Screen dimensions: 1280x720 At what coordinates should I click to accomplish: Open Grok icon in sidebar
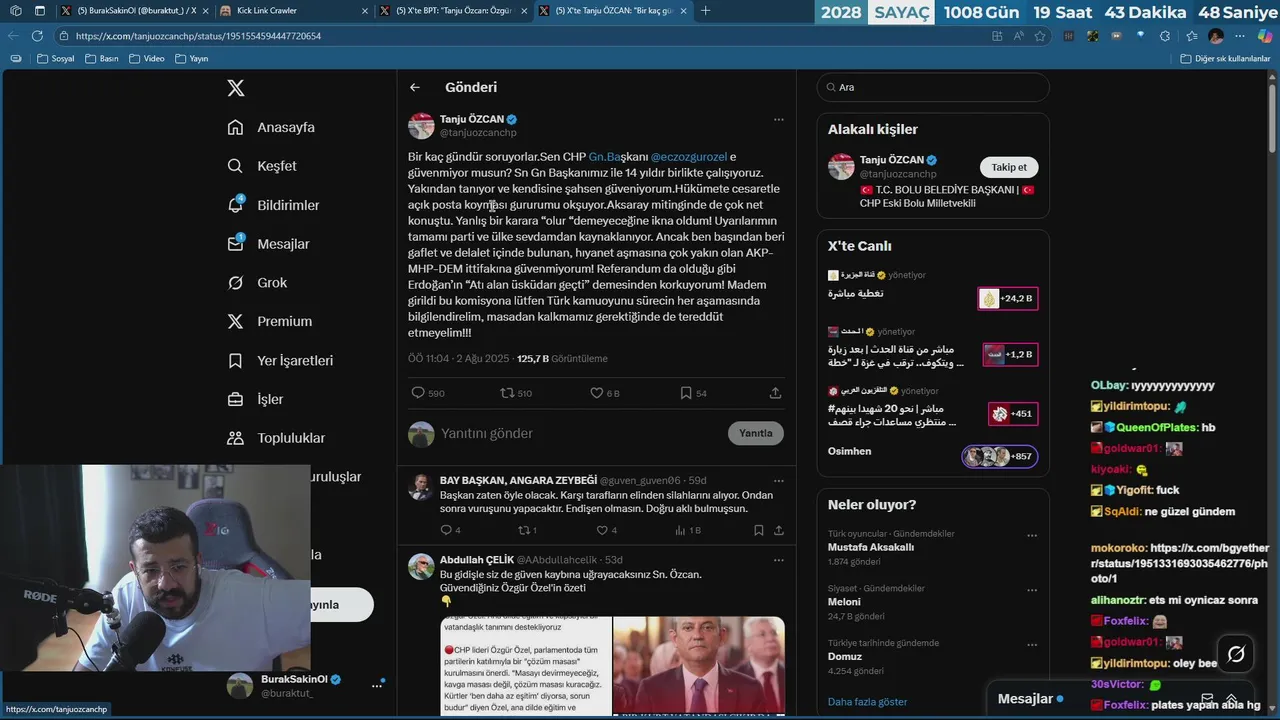click(235, 283)
